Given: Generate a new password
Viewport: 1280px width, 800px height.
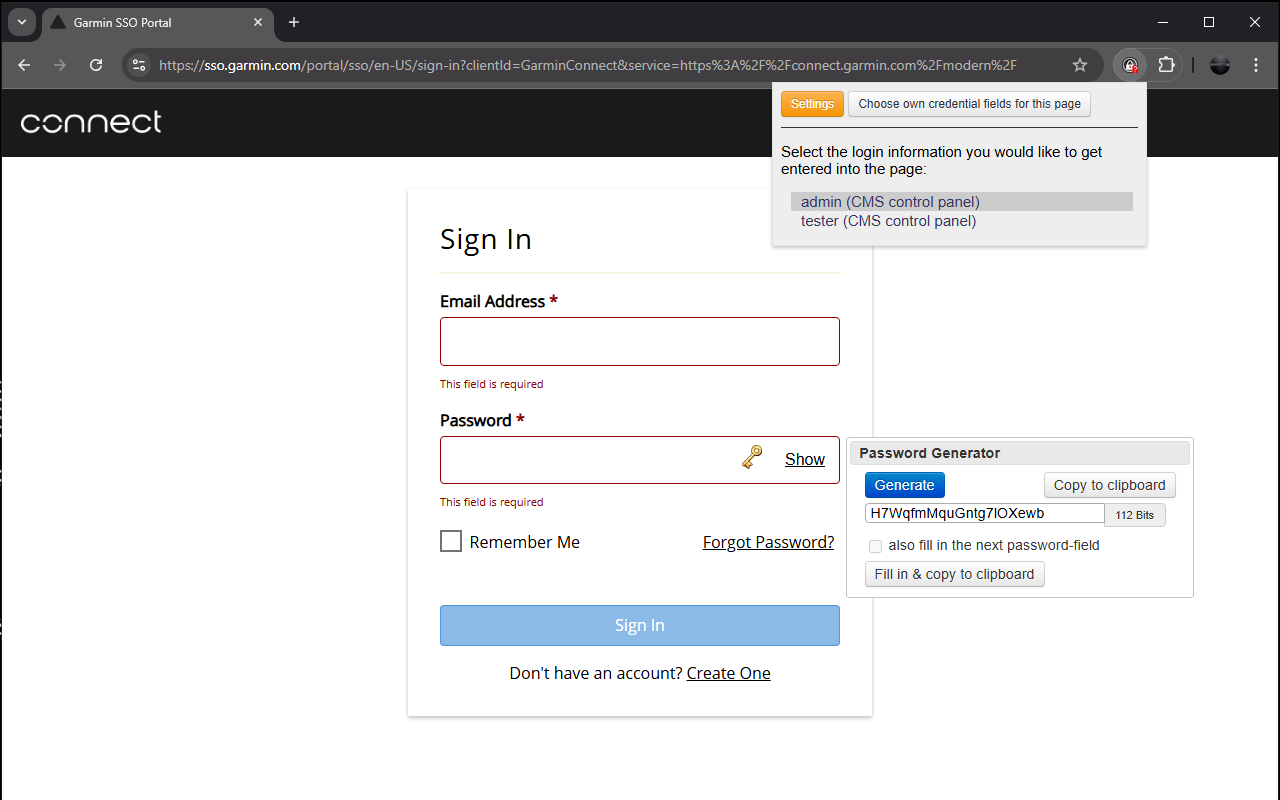Looking at the screenshot, I should tap(904, 485).
